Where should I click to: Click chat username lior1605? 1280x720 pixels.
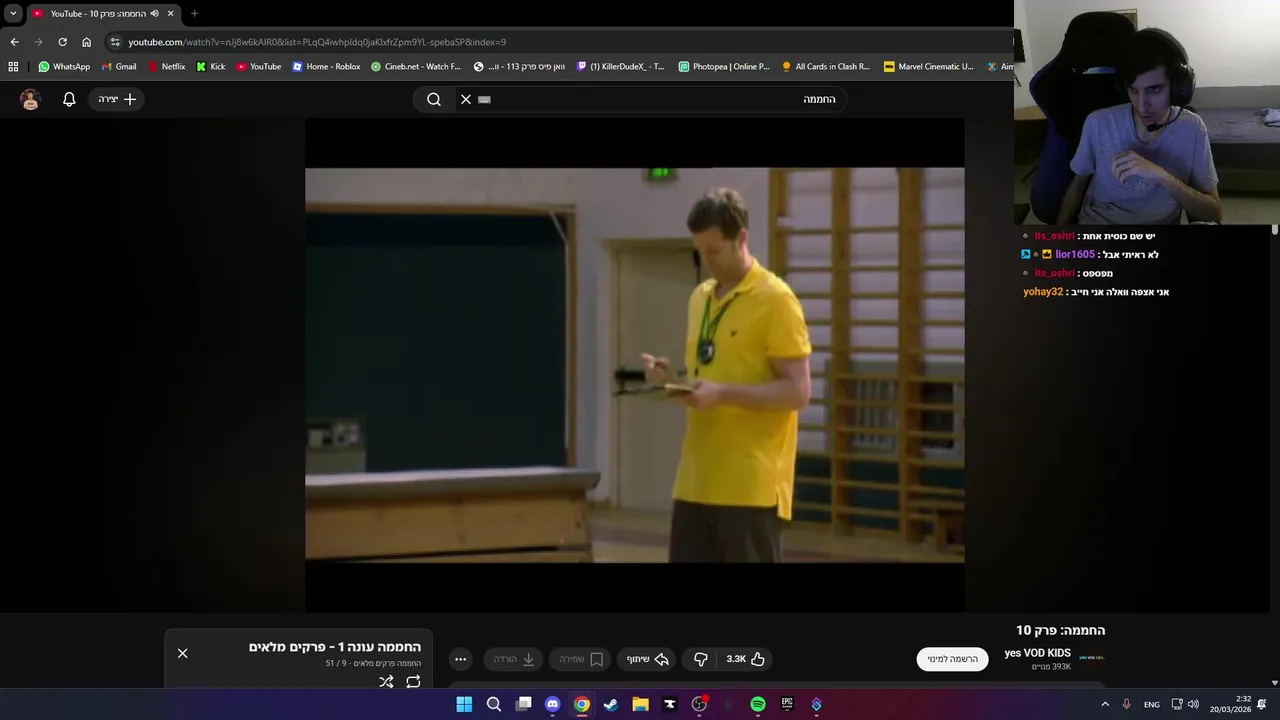click(x=1075, y=254)
